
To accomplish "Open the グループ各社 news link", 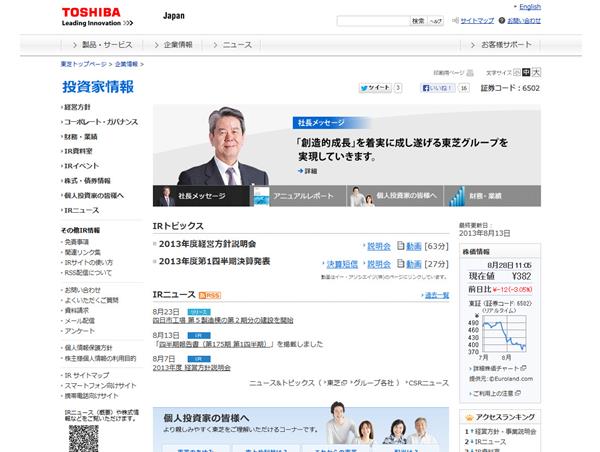I will pyautogui.click(x=372, y=383).
